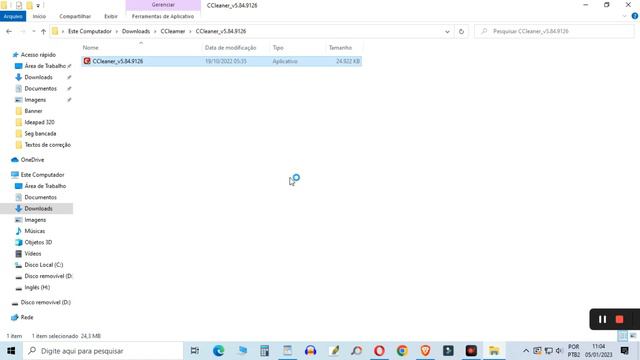Open the notification center icon
Image resolution: width=640 pixels, height=360 pixels.
624,351
